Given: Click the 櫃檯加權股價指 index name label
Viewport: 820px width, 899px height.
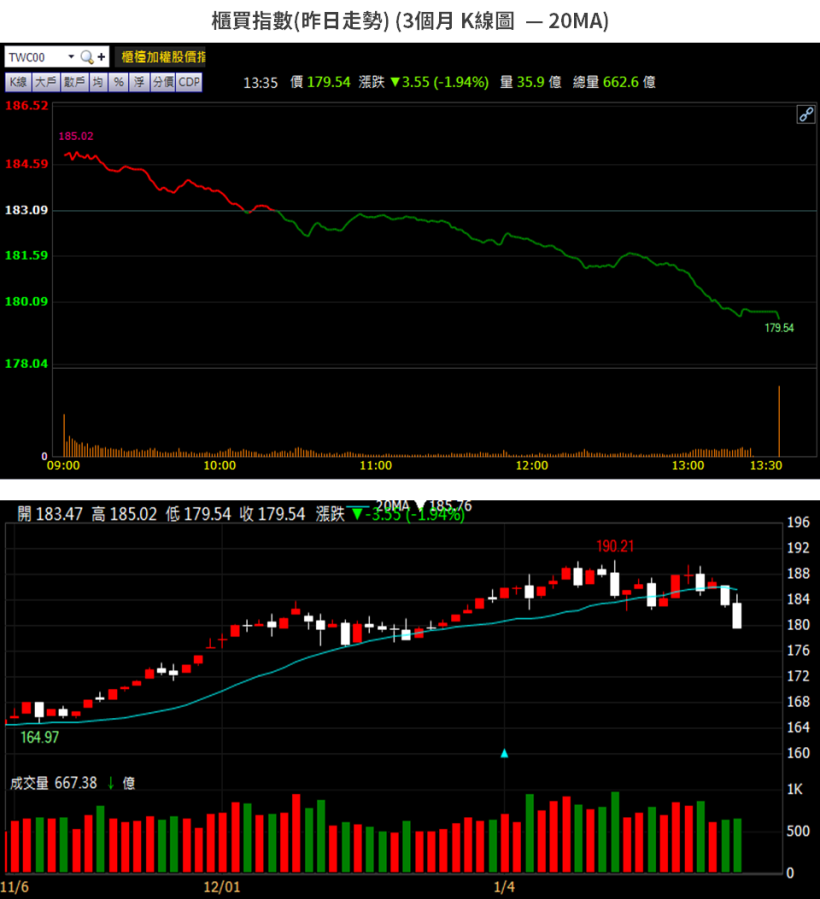Looking at the screenshot, I should pos(163,57).
